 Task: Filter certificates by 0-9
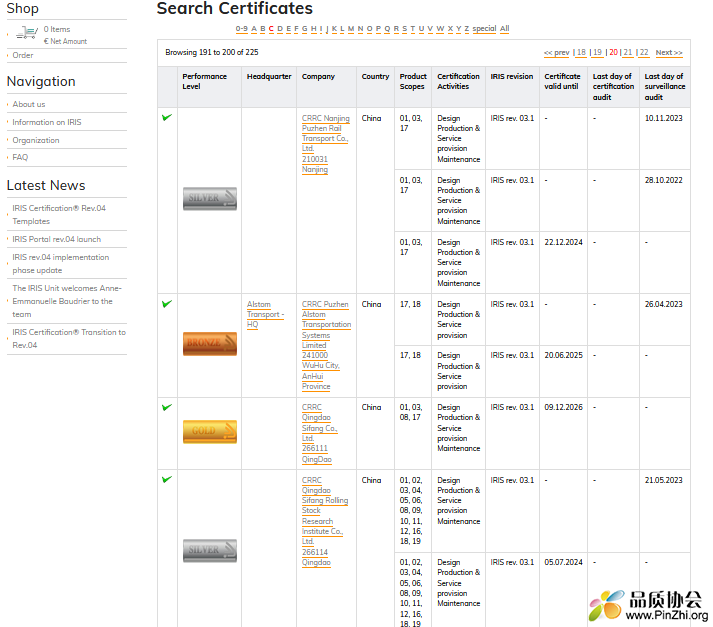(241, 29)
